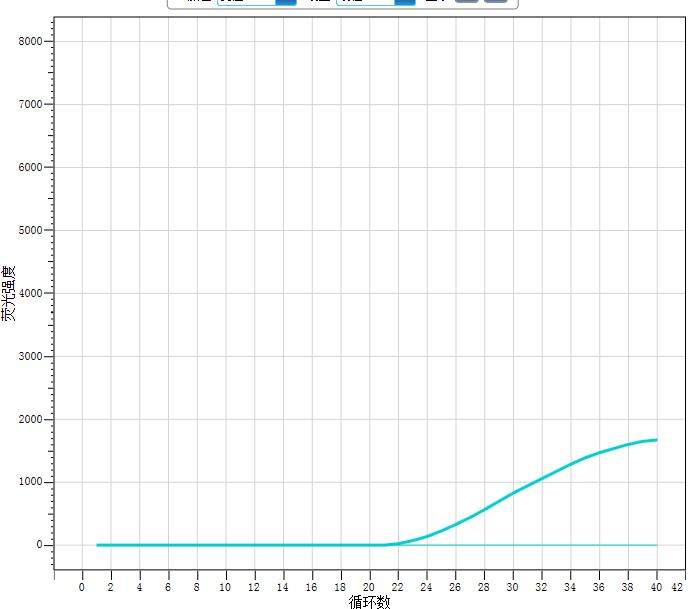Viewport: 690px width, 609px height.
Task: Click cycle number 38 on the x-axis
Action: 628,587
